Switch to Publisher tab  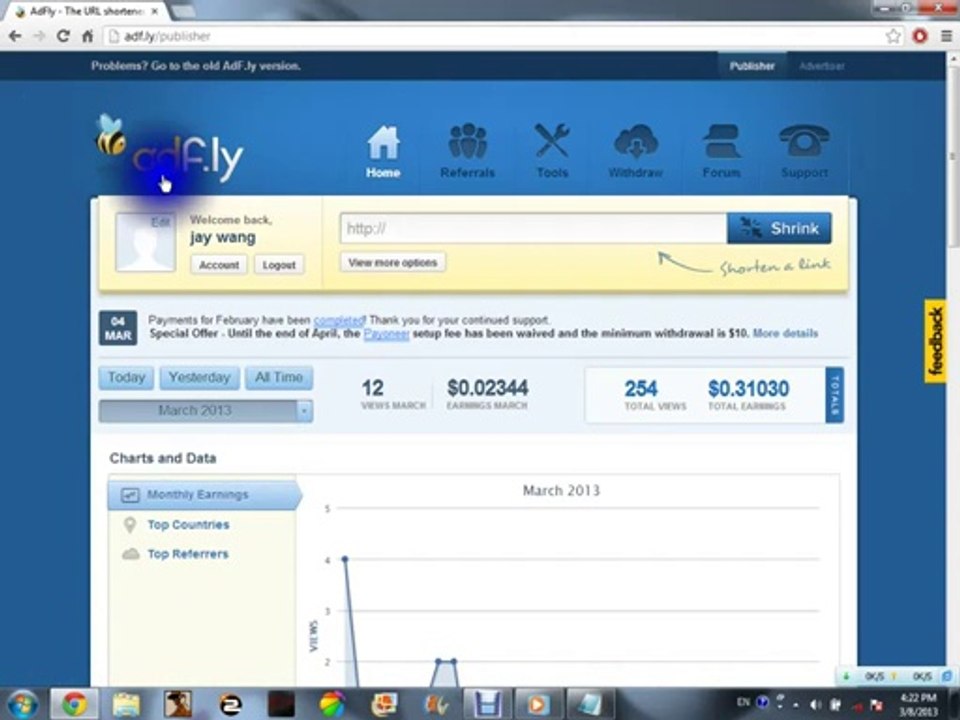click(x=752, y=66)
